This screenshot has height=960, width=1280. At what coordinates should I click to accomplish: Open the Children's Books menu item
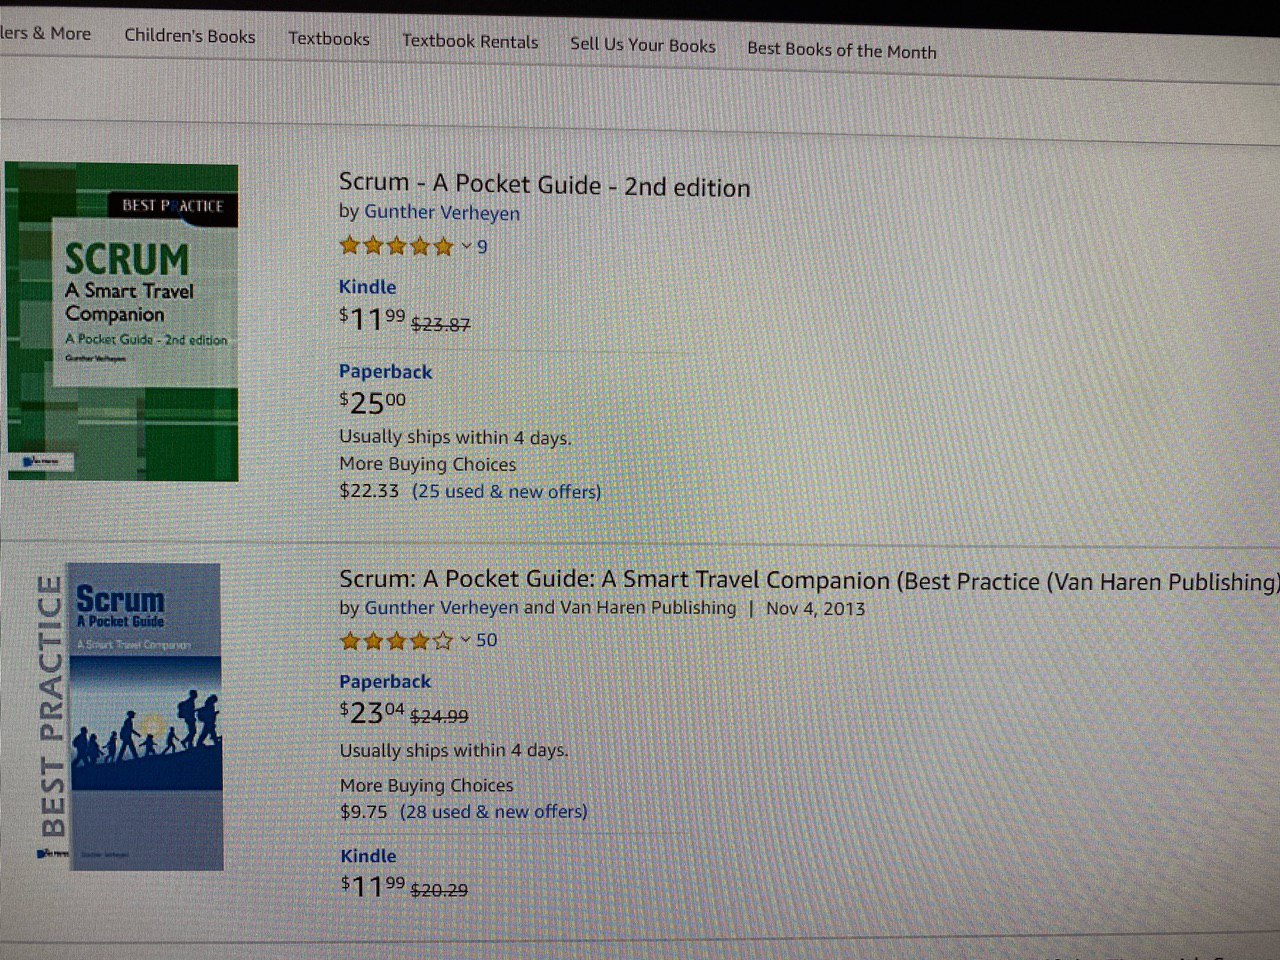pos(190,36)
